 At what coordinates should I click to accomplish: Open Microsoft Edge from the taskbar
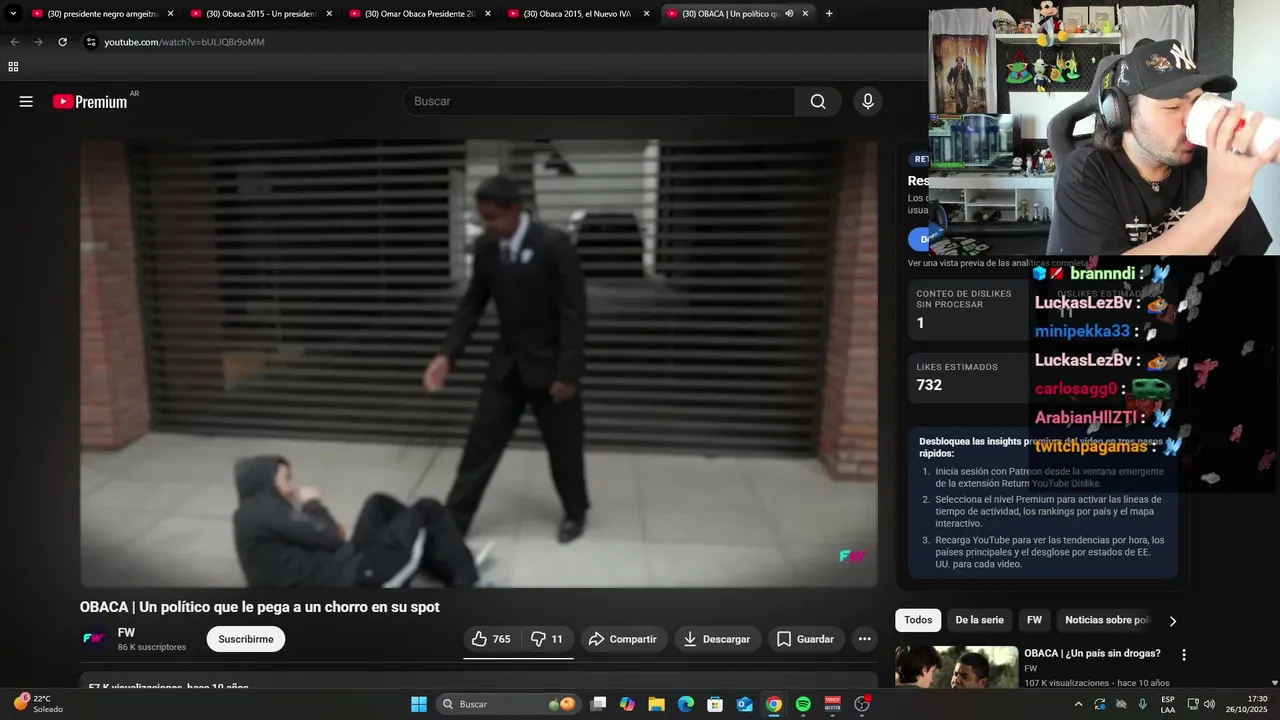(686, 704)
